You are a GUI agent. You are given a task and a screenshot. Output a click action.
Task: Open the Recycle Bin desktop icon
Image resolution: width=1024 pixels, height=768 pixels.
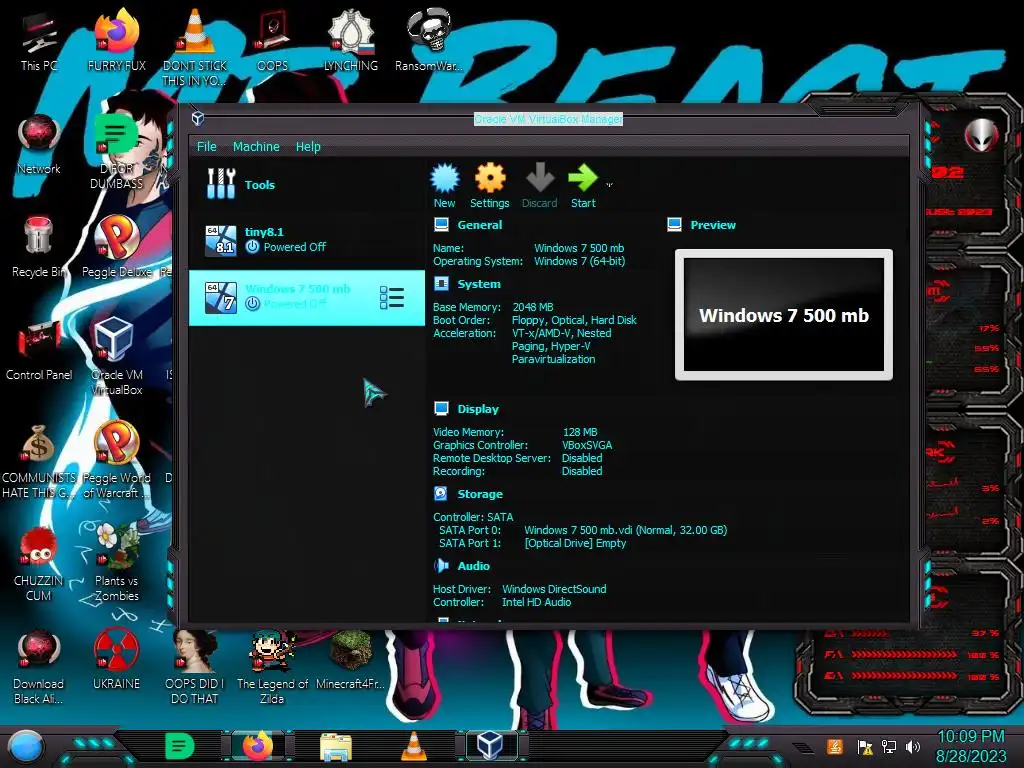coord(39,248)
